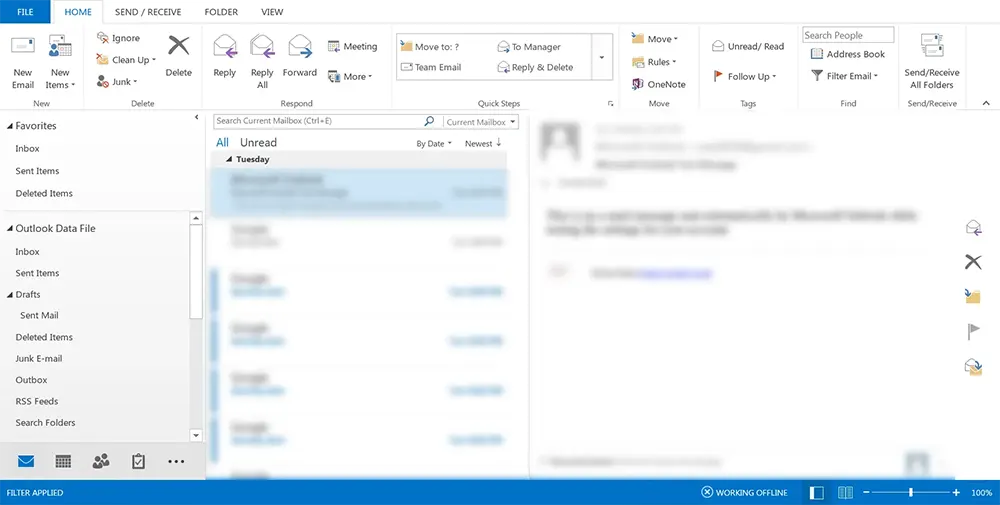Open the Move dropdown in ribbon
Viewport: 1000px width, 505px height.
pos(655,39)
